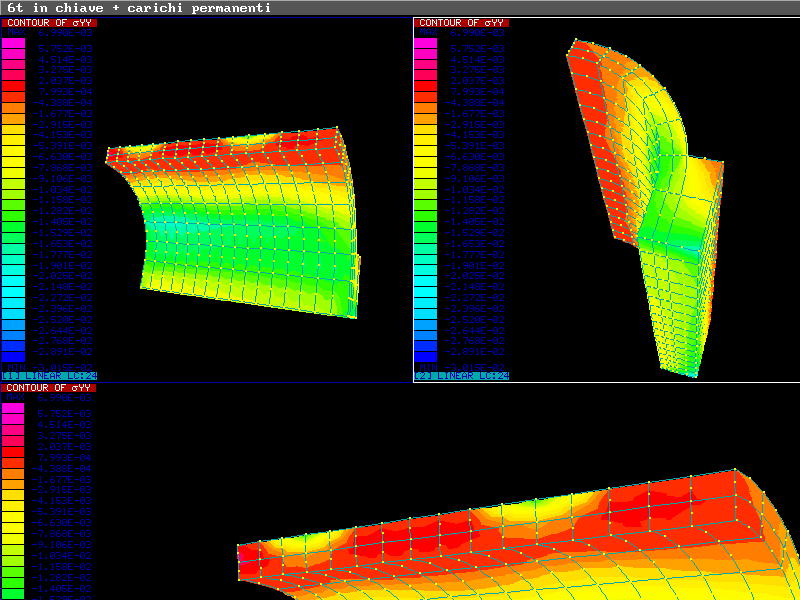Pick value "-1.282E-02" in viewport [1] legend

pos(62,211)
